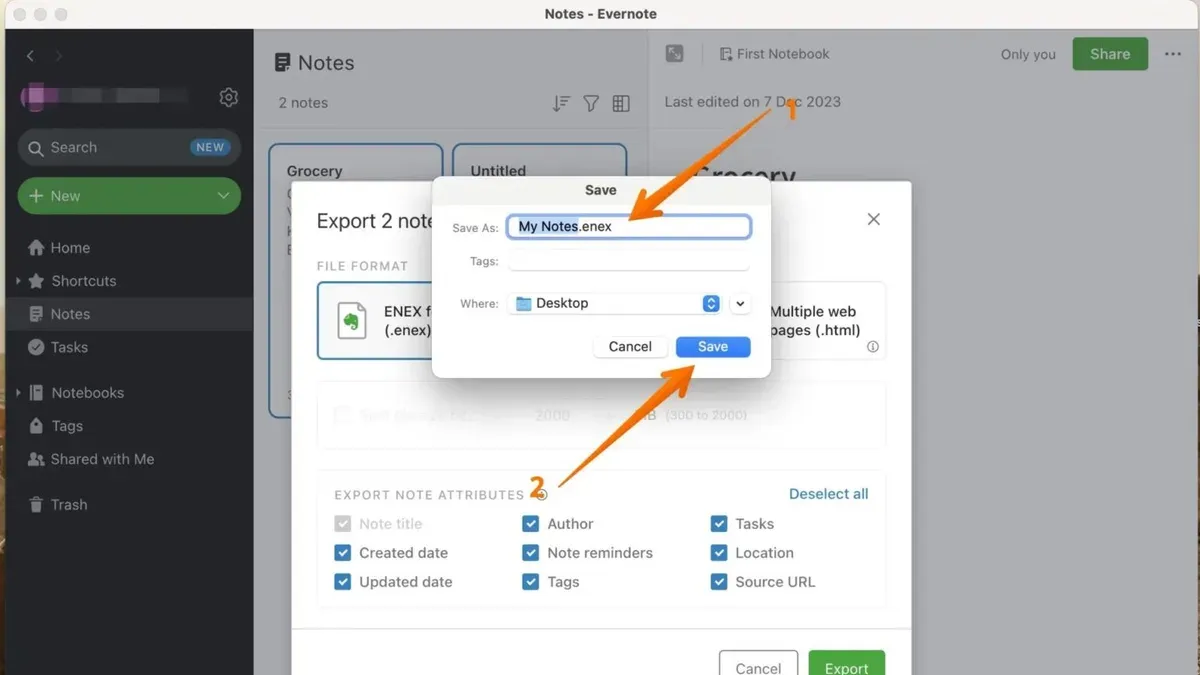Screen dimensions: 1200x675
Task: Toggle the Created date checkbox
Action: 343,553
